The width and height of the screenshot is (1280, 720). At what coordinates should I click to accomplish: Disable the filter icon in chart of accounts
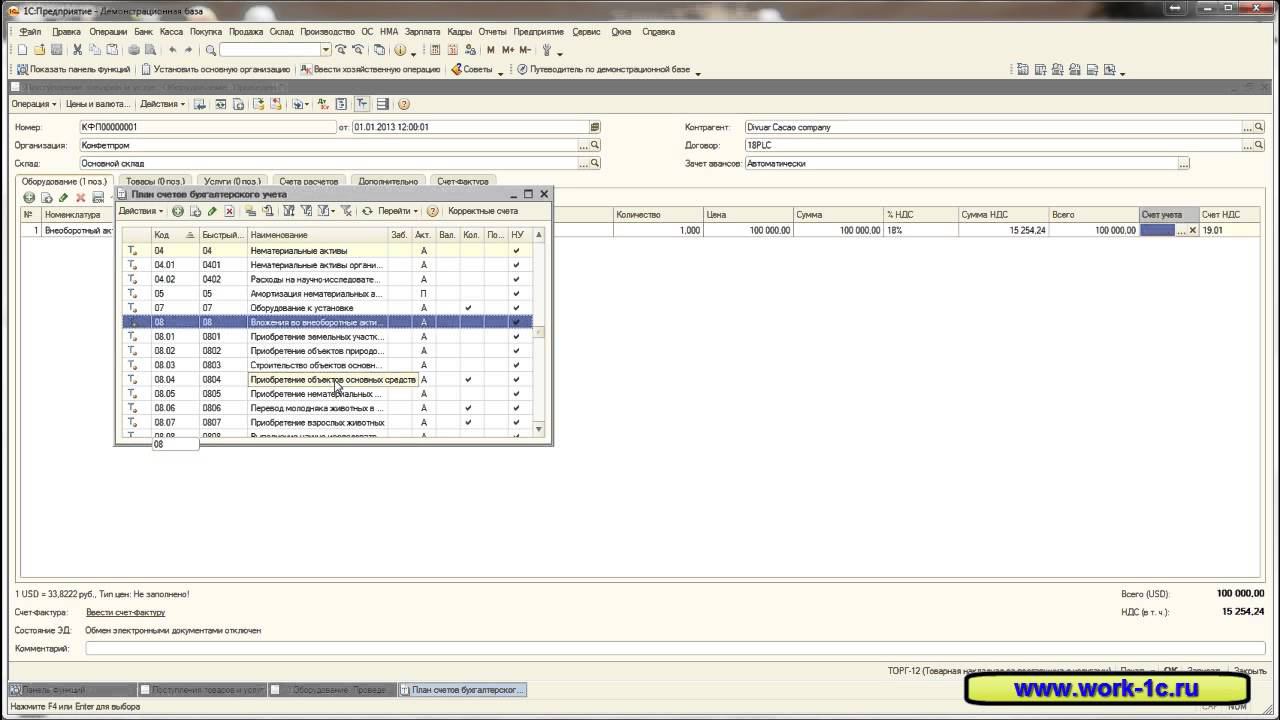pos(345,211)
